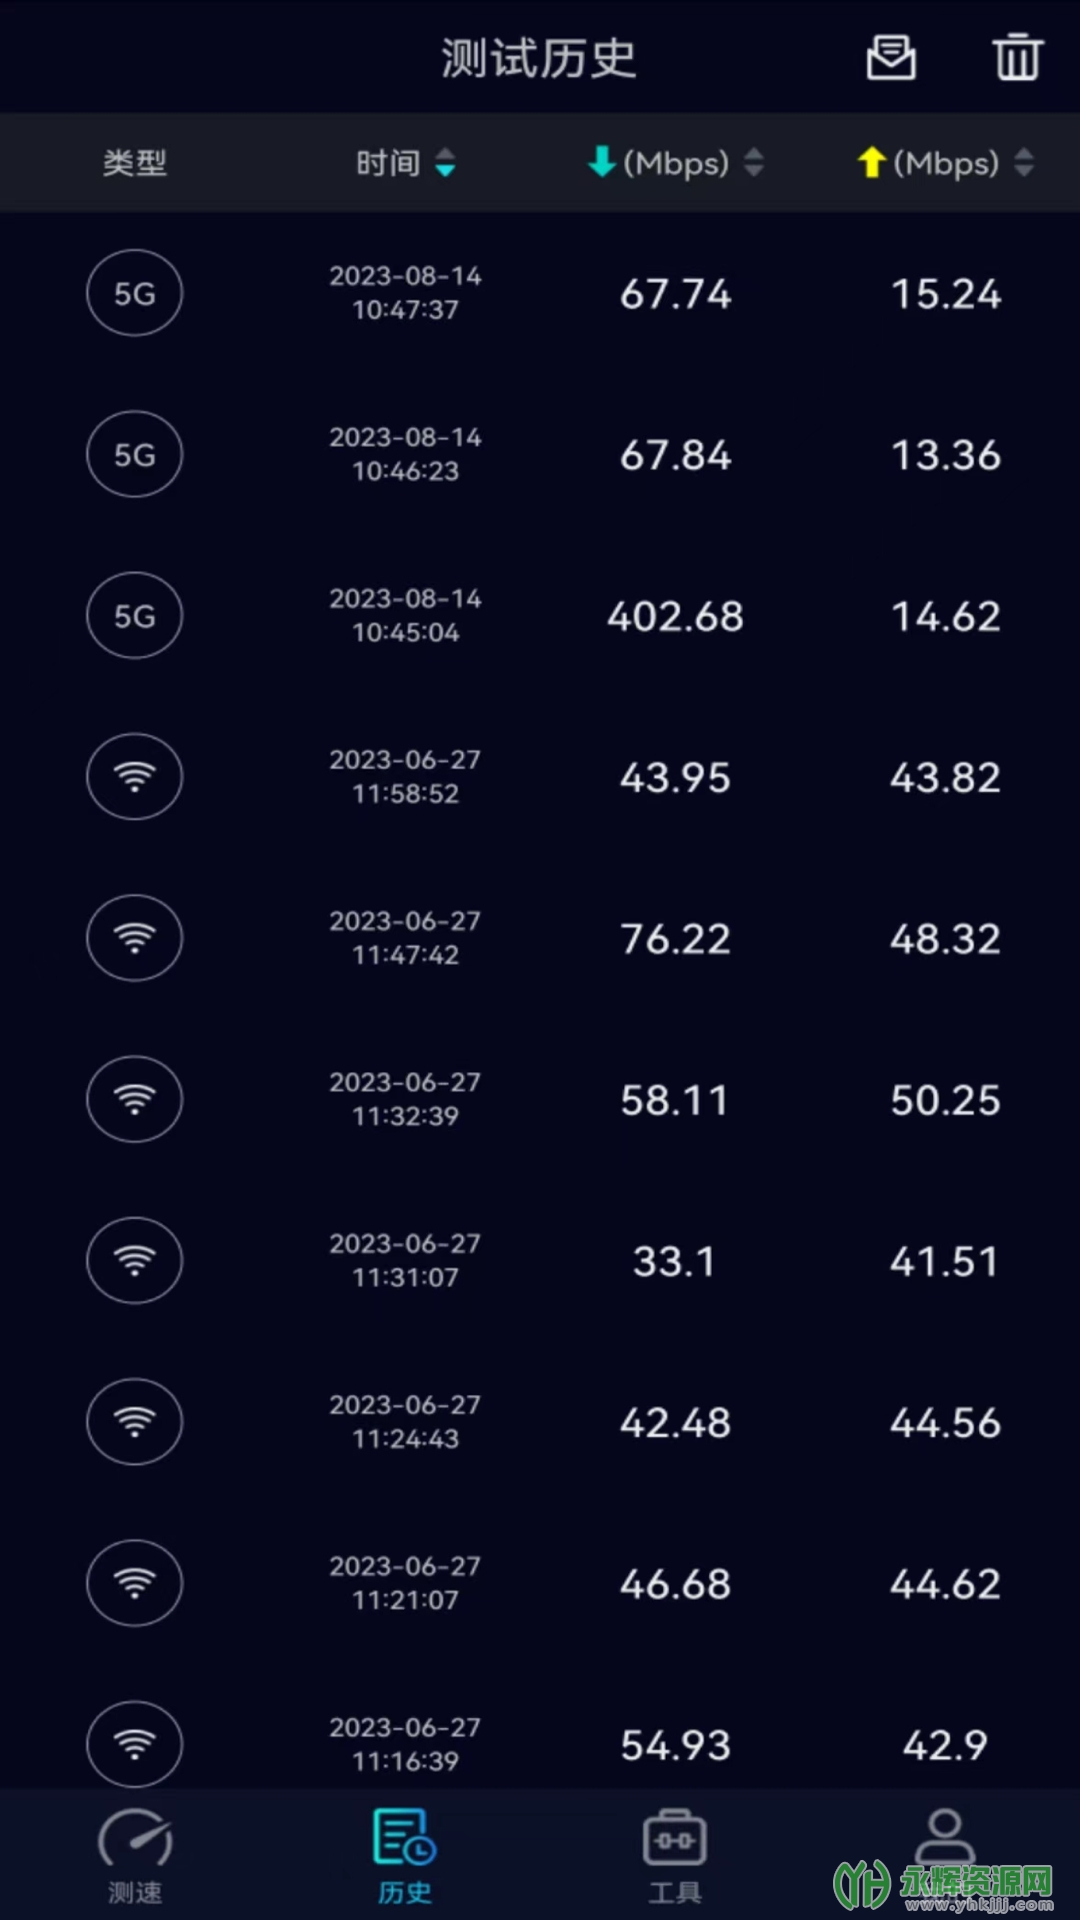Image resolution: width=1080 pixels, height=1920 pixels.
Task: Sort by download Mbps column arrows
Action: (x=754, y=163)
